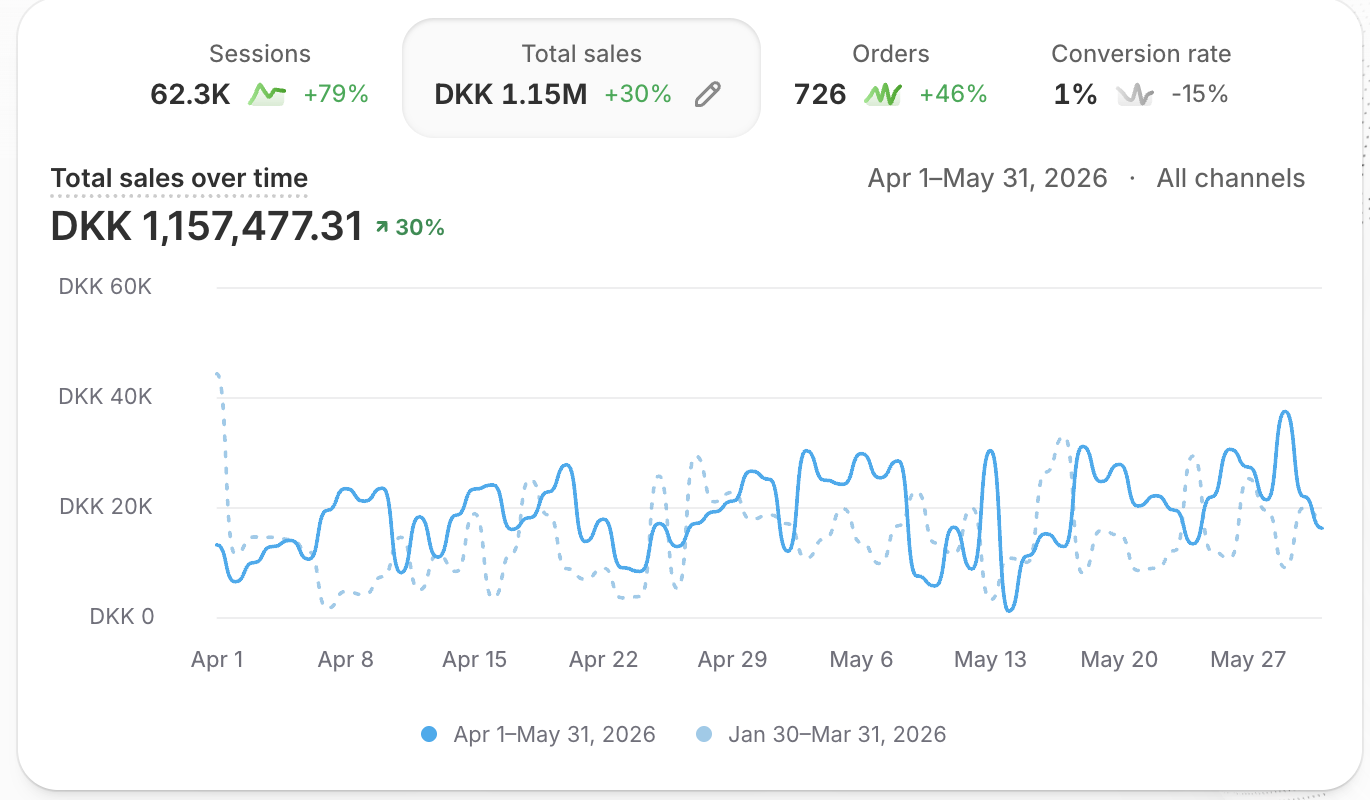
Task: Click the green up-arrow next to 30%
Action: (x=382, y=228)
